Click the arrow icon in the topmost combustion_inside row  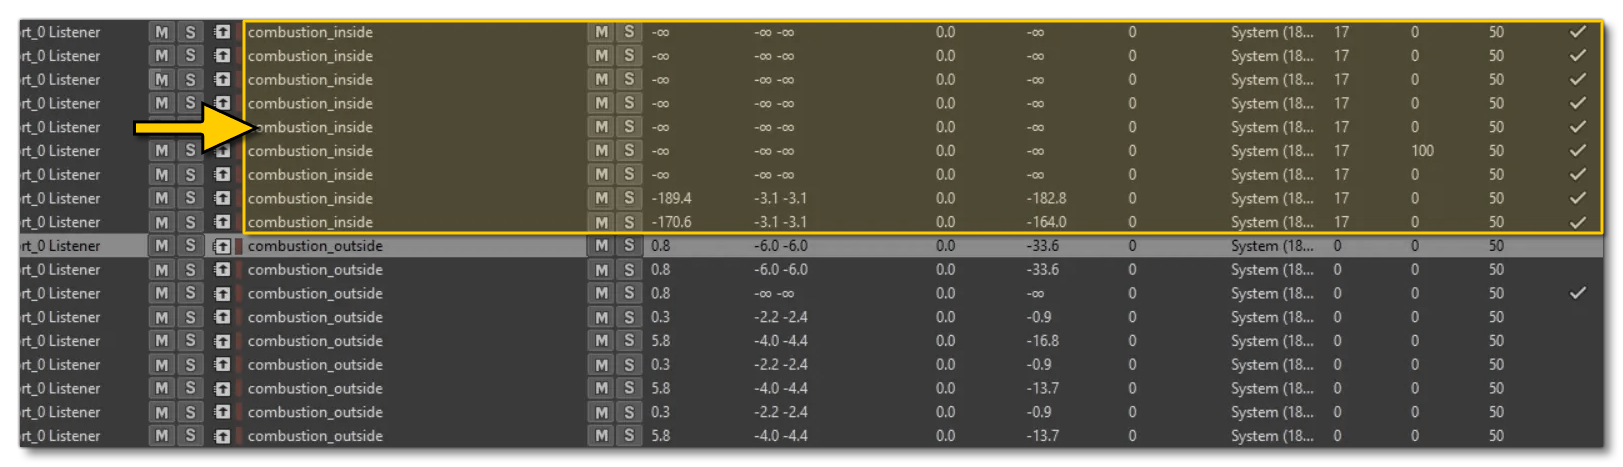[x=222, y=32]
